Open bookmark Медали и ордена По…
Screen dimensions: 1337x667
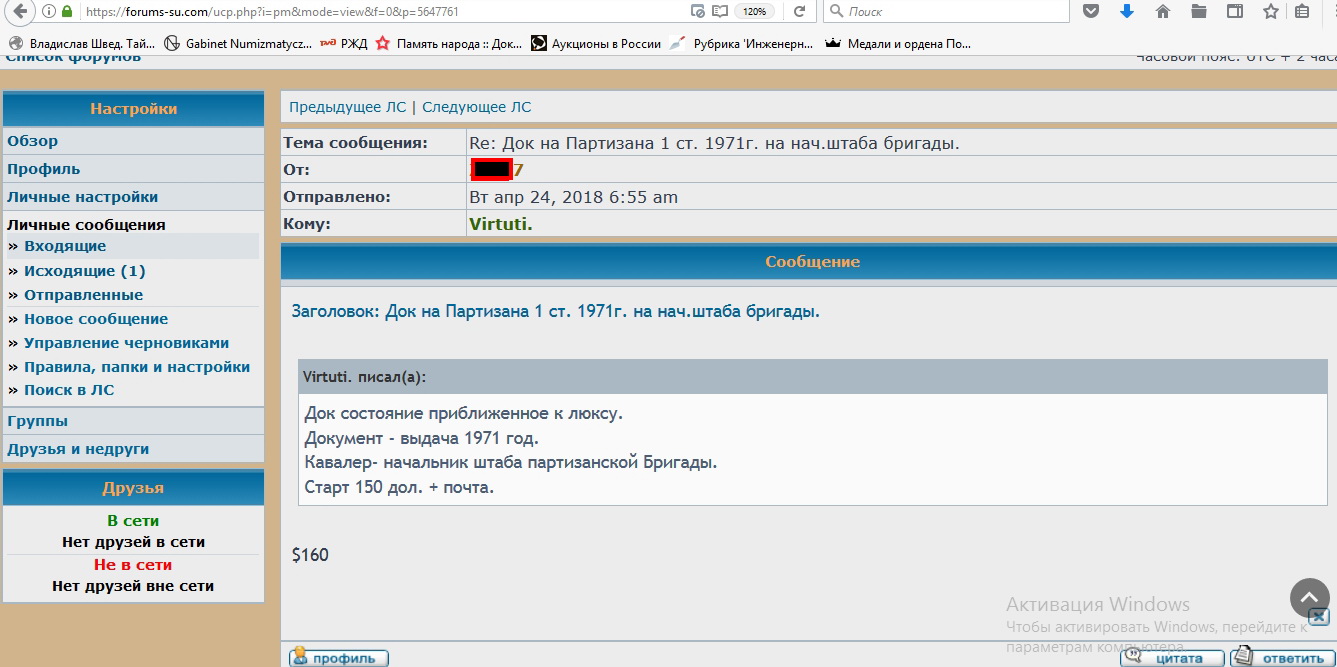coord(898,43)
